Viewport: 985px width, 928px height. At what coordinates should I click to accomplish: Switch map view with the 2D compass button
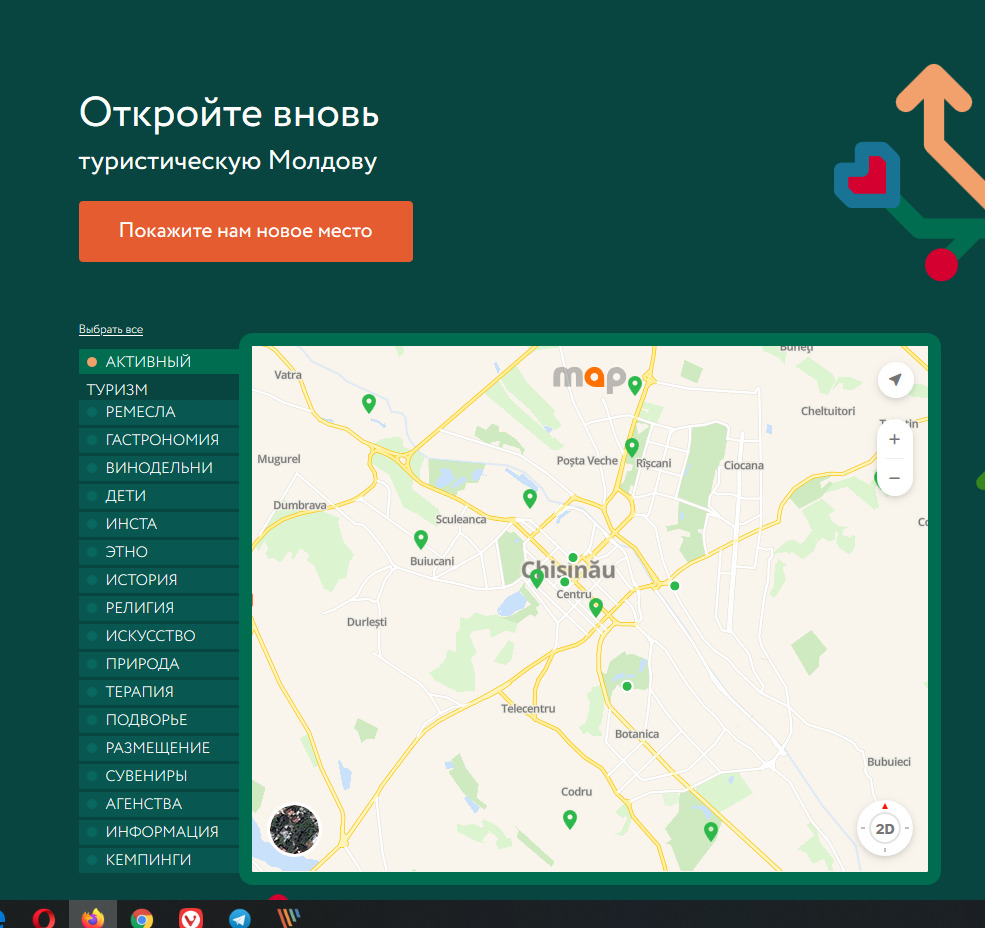[x=884, y=829]
